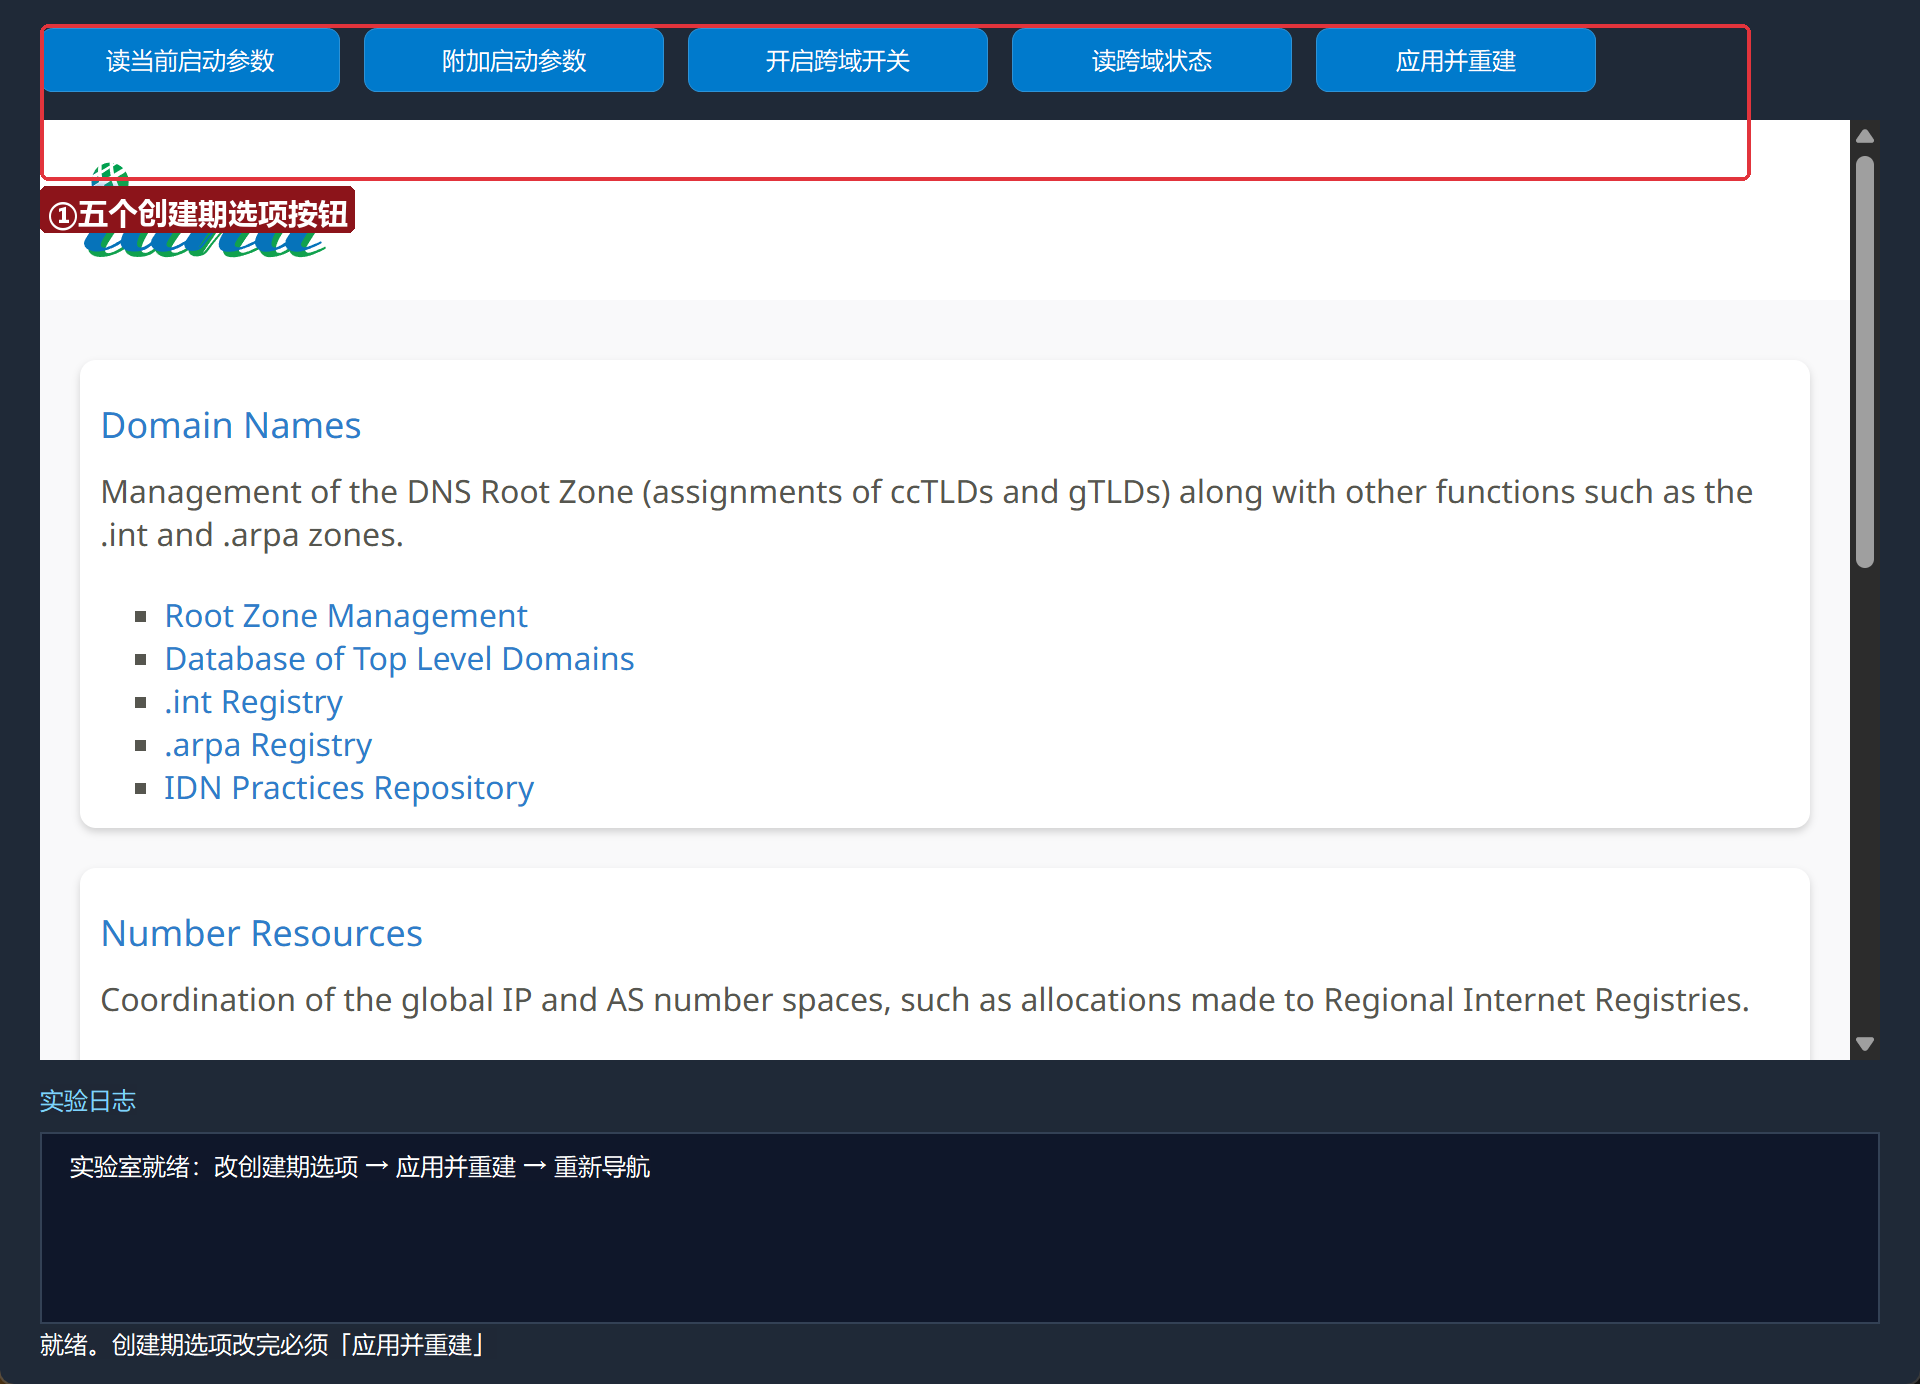This screenshot has width=1920, height=1384.
Task: Click the 实验日志 label
Action: tap(88, 1101)
